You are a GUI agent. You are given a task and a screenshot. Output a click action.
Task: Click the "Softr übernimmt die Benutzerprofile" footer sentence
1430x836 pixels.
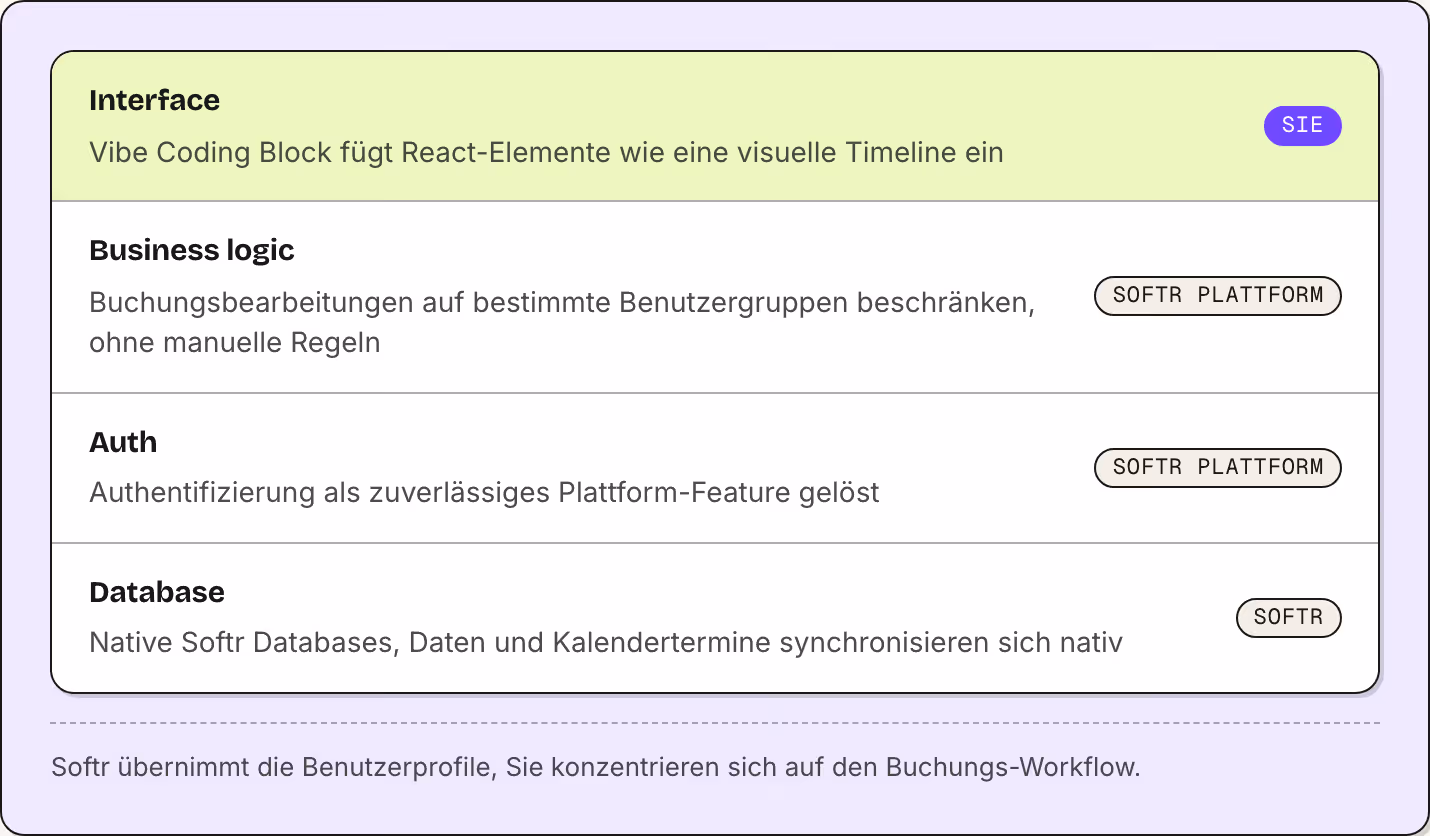pyautogui.click(x=596, y=768)
